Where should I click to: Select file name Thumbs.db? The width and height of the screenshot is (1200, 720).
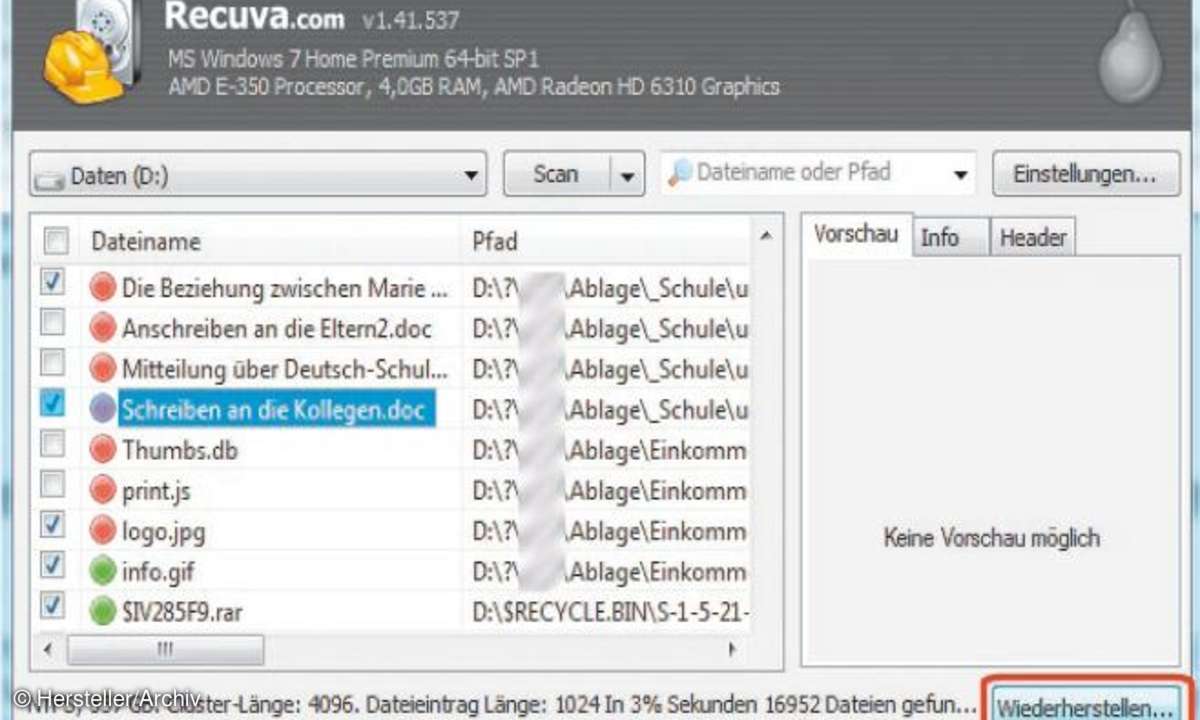(x=180, y=450)
